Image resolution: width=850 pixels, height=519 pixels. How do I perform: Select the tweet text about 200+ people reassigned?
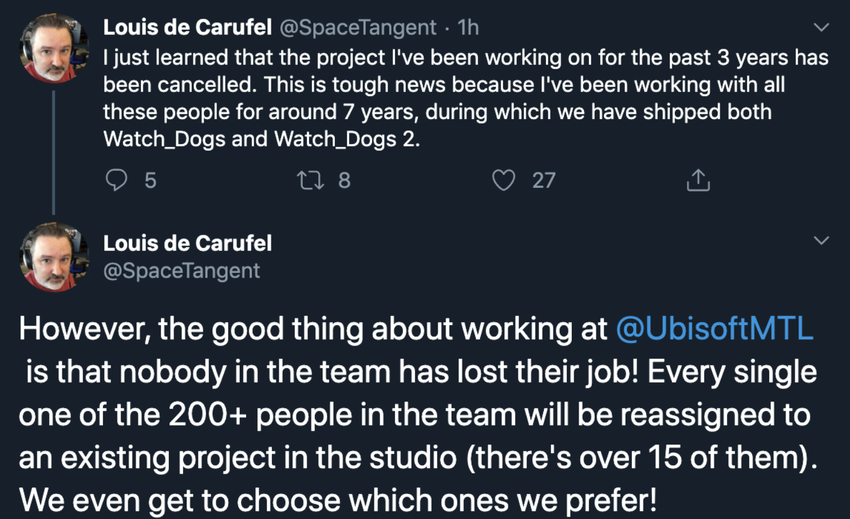(420, 412)
